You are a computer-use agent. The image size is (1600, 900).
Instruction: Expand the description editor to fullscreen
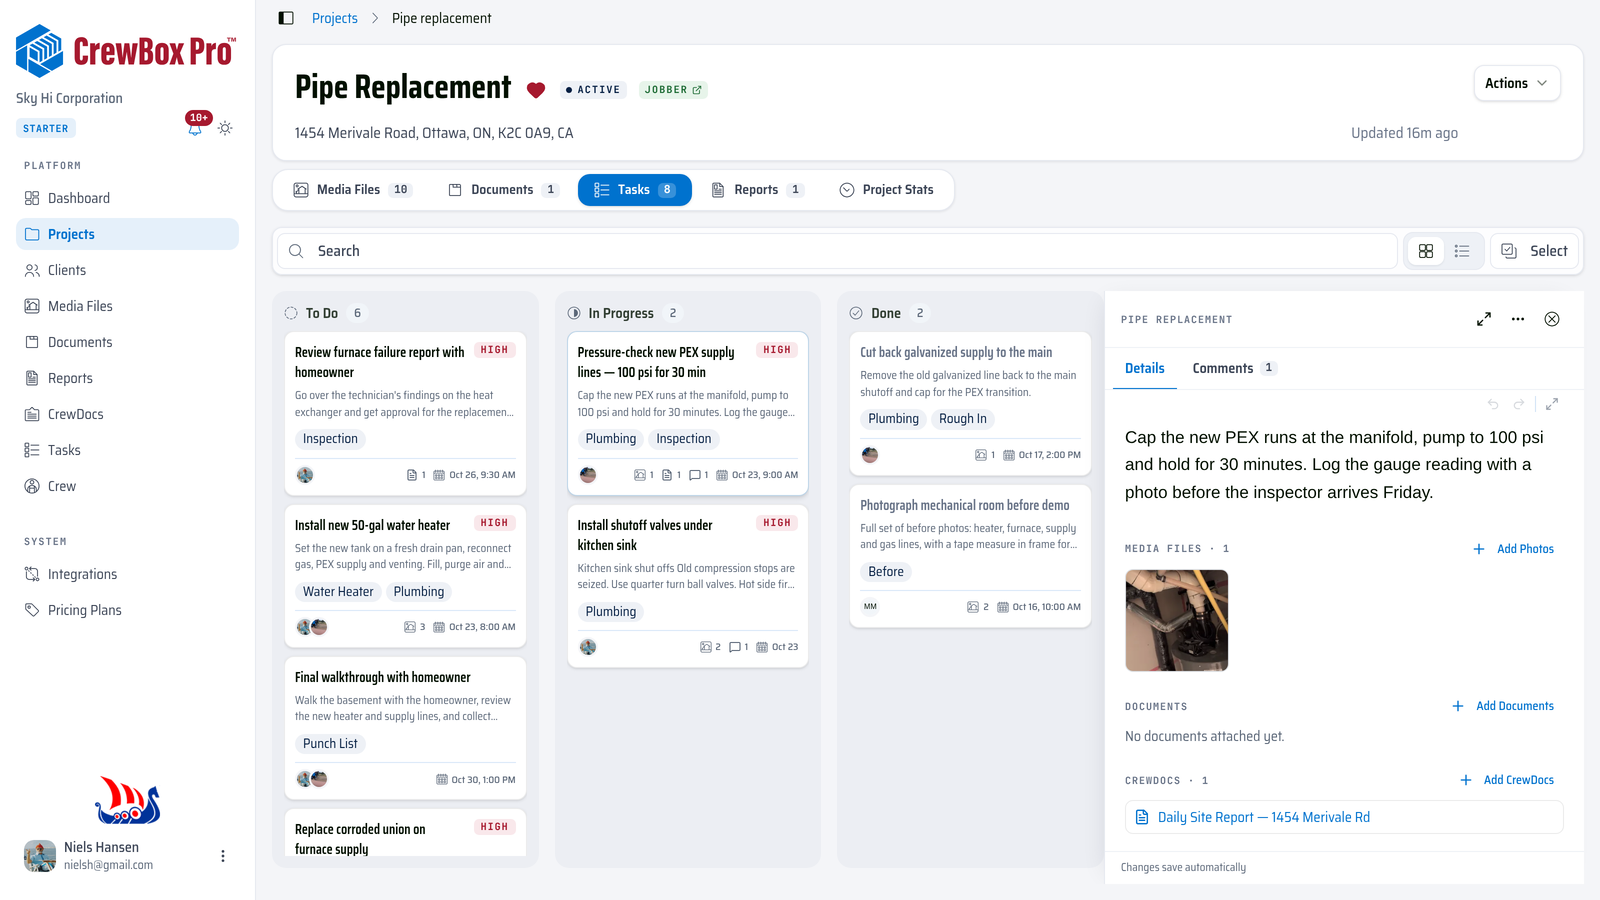click(x=1552, y=404)
